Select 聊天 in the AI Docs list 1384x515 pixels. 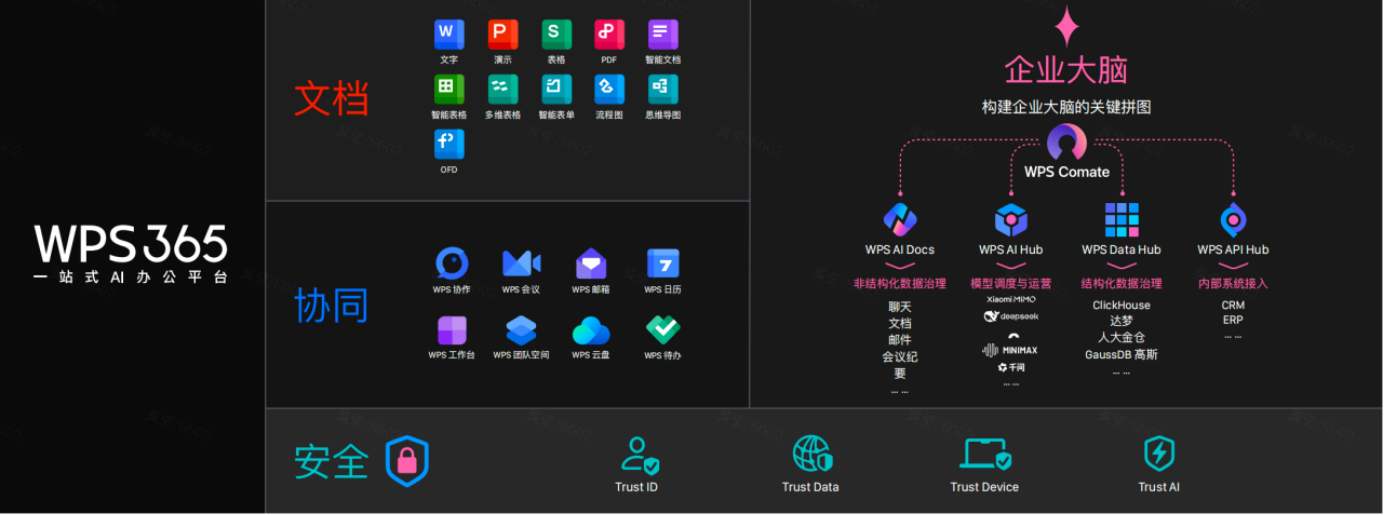pos(900,307)
